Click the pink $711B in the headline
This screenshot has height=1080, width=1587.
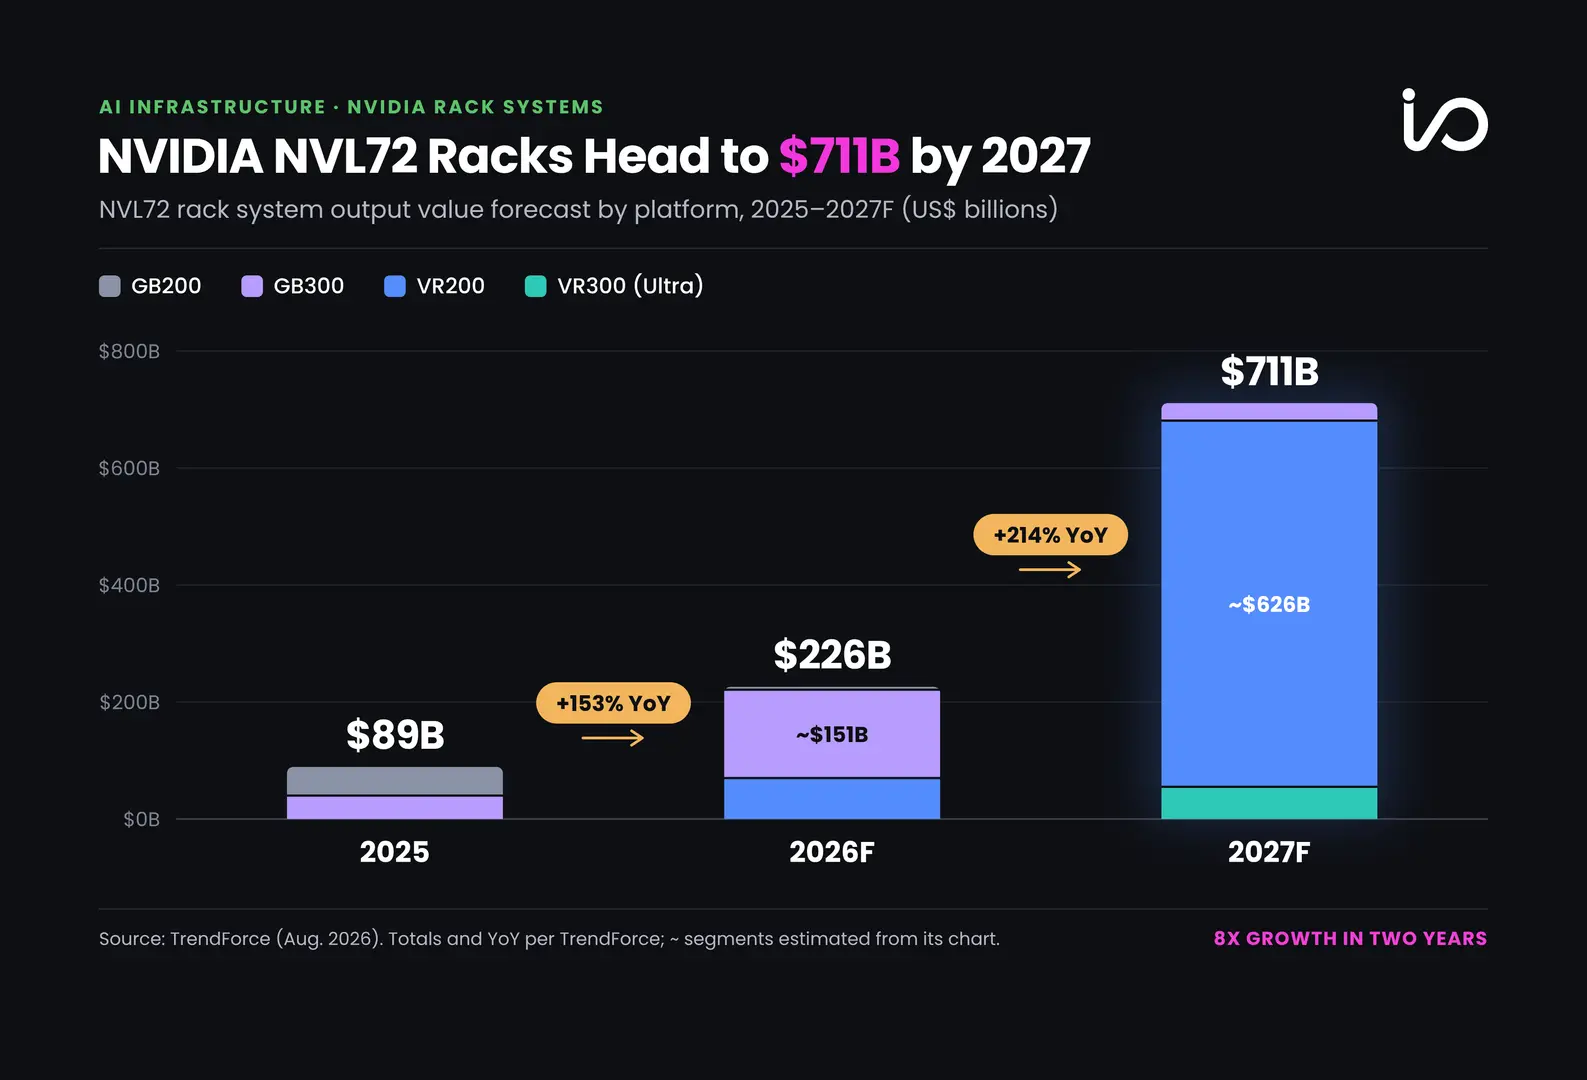click(839, 156)
